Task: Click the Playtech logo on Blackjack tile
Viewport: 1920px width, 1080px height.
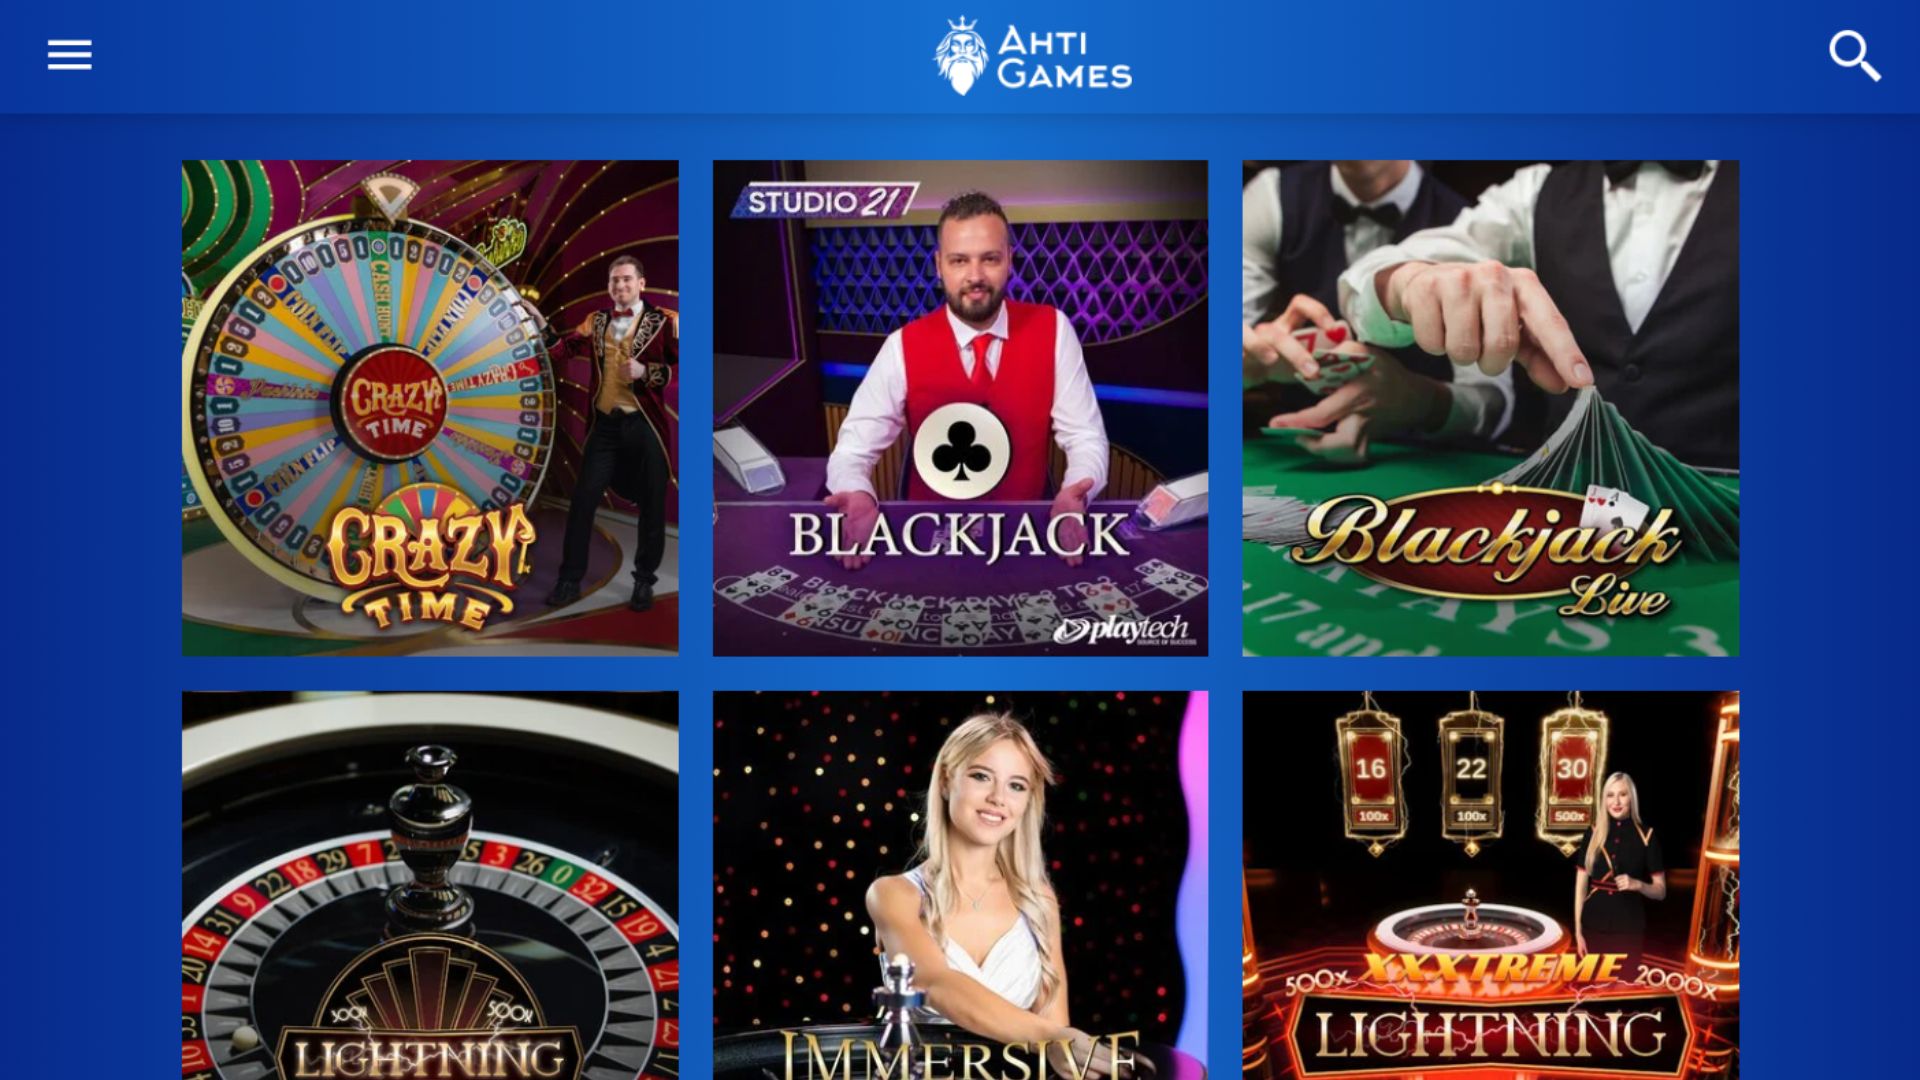Action: [1123, 629]
